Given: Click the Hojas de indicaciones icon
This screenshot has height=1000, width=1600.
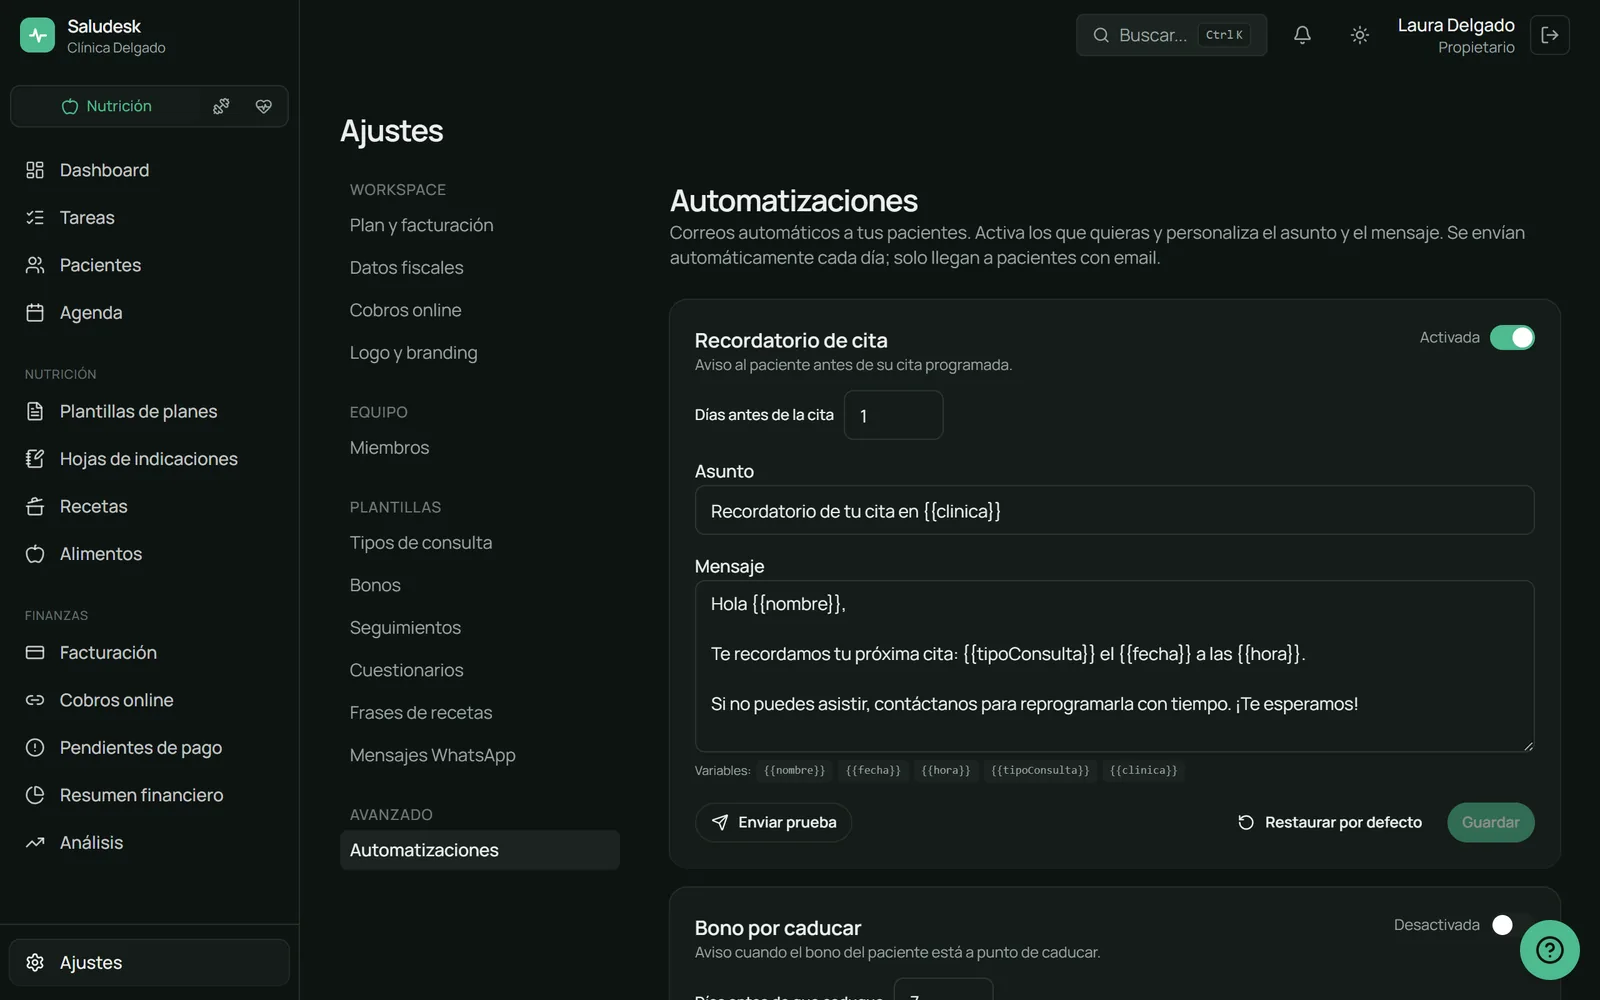Looking at the screenshot, I should pyautogui.click(x=35, y=459).
